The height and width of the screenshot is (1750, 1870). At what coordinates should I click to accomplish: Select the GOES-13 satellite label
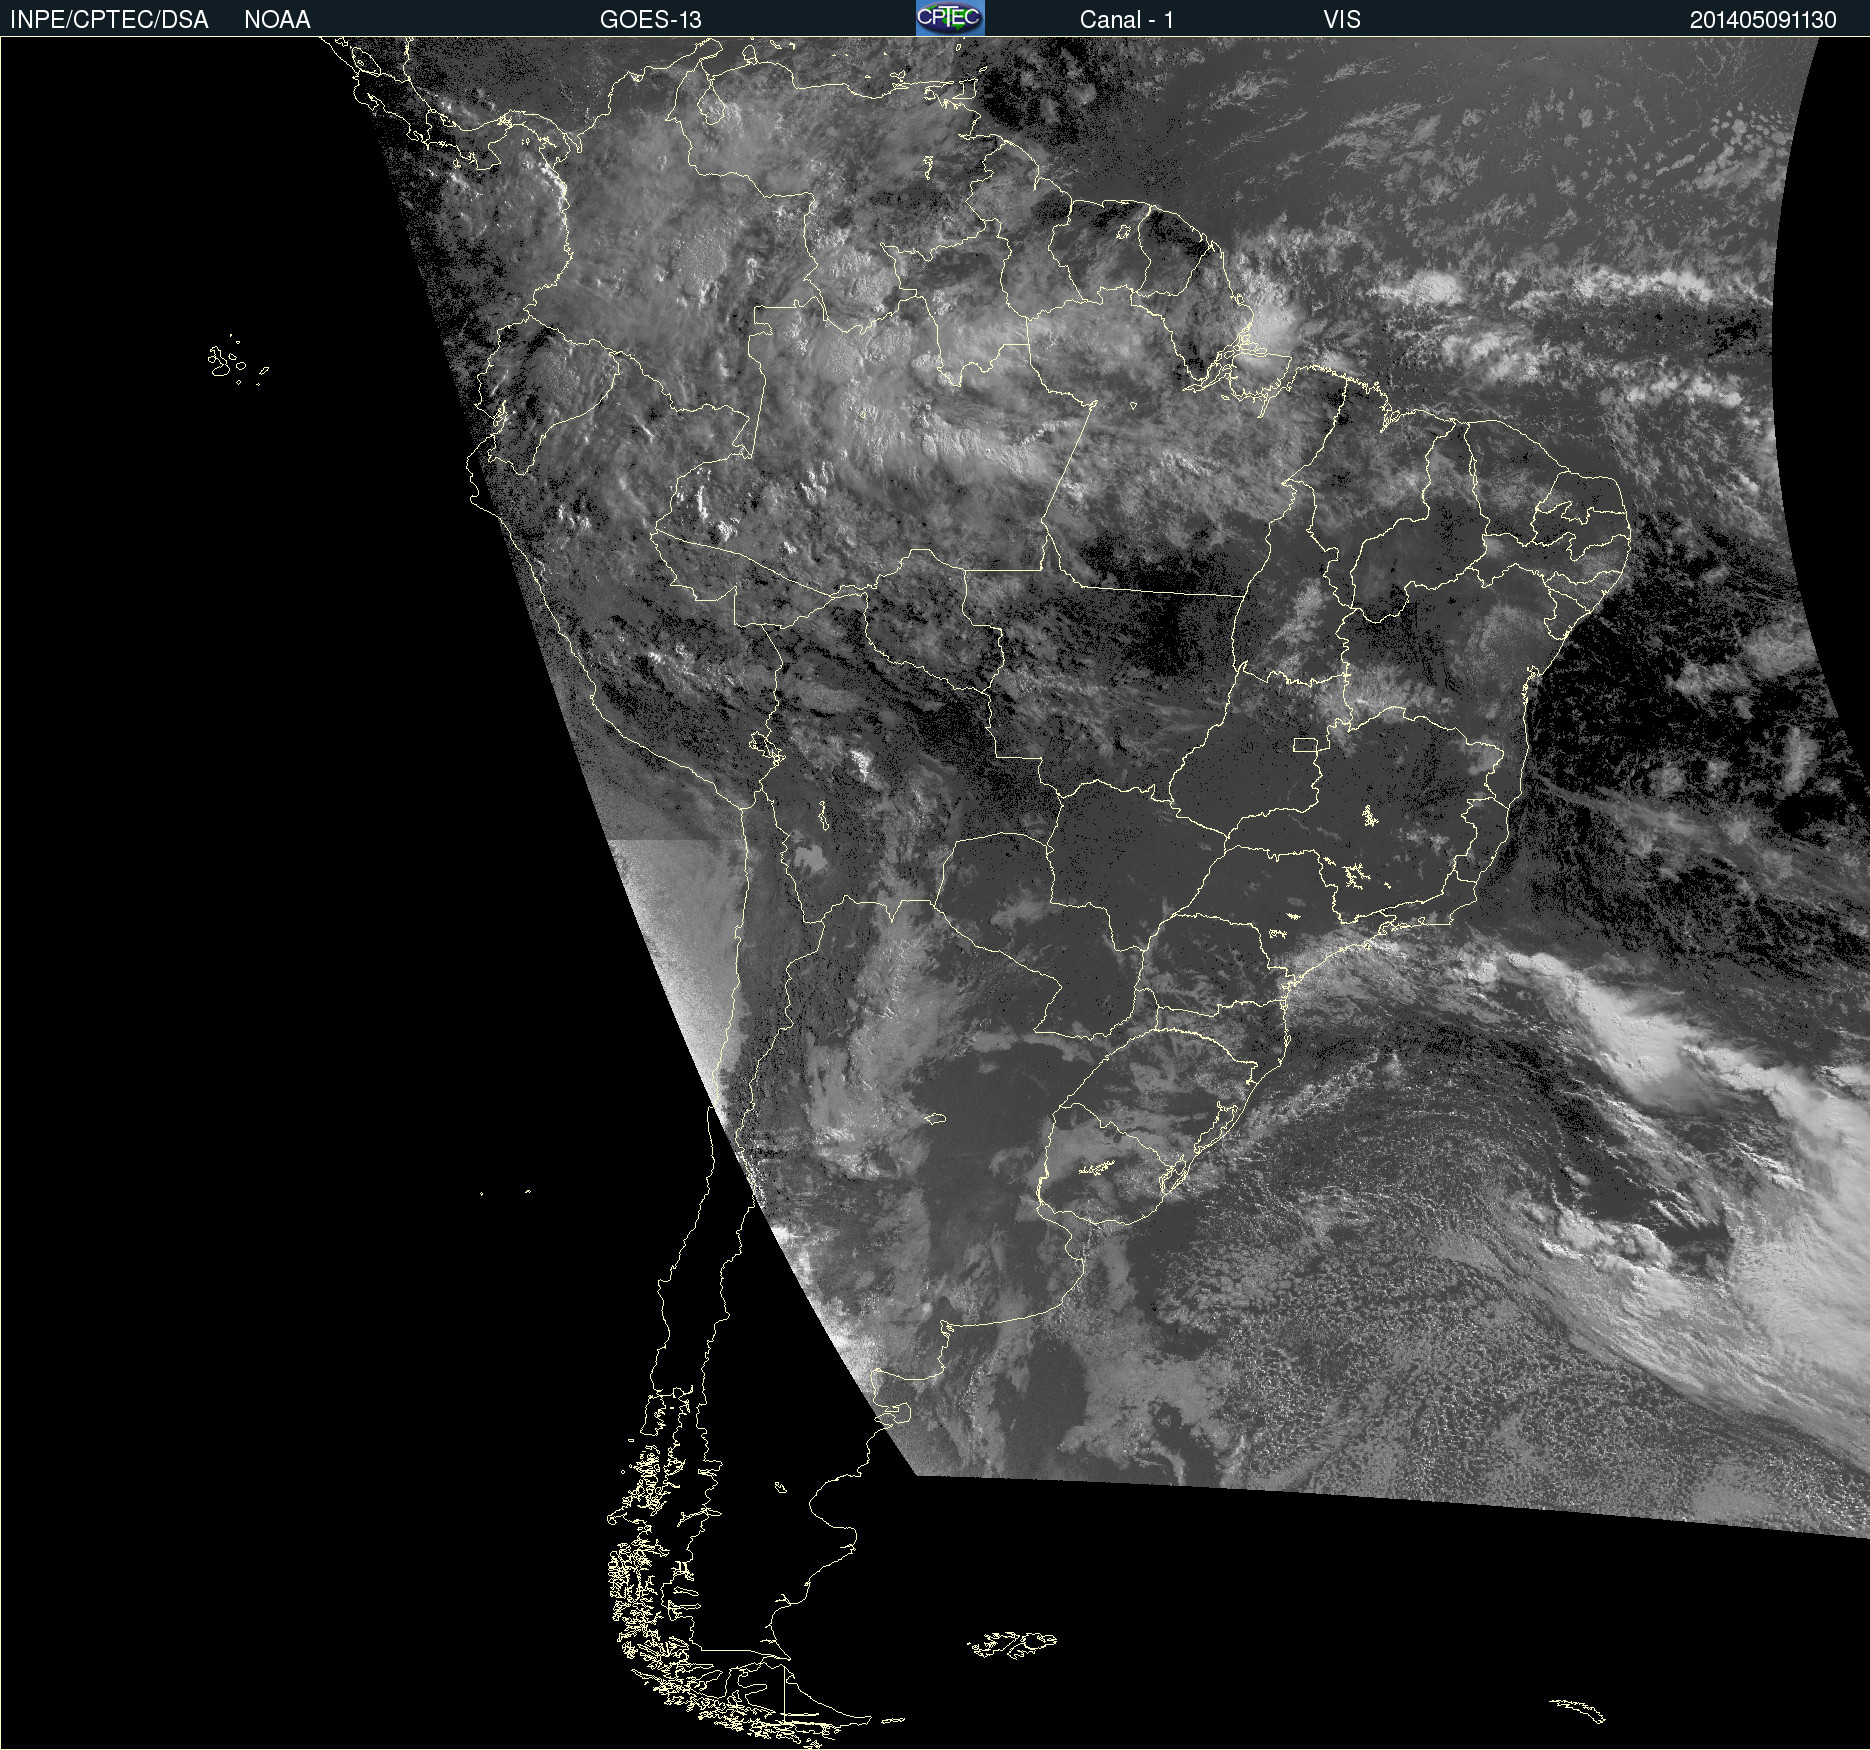click(x=650, y=20)
